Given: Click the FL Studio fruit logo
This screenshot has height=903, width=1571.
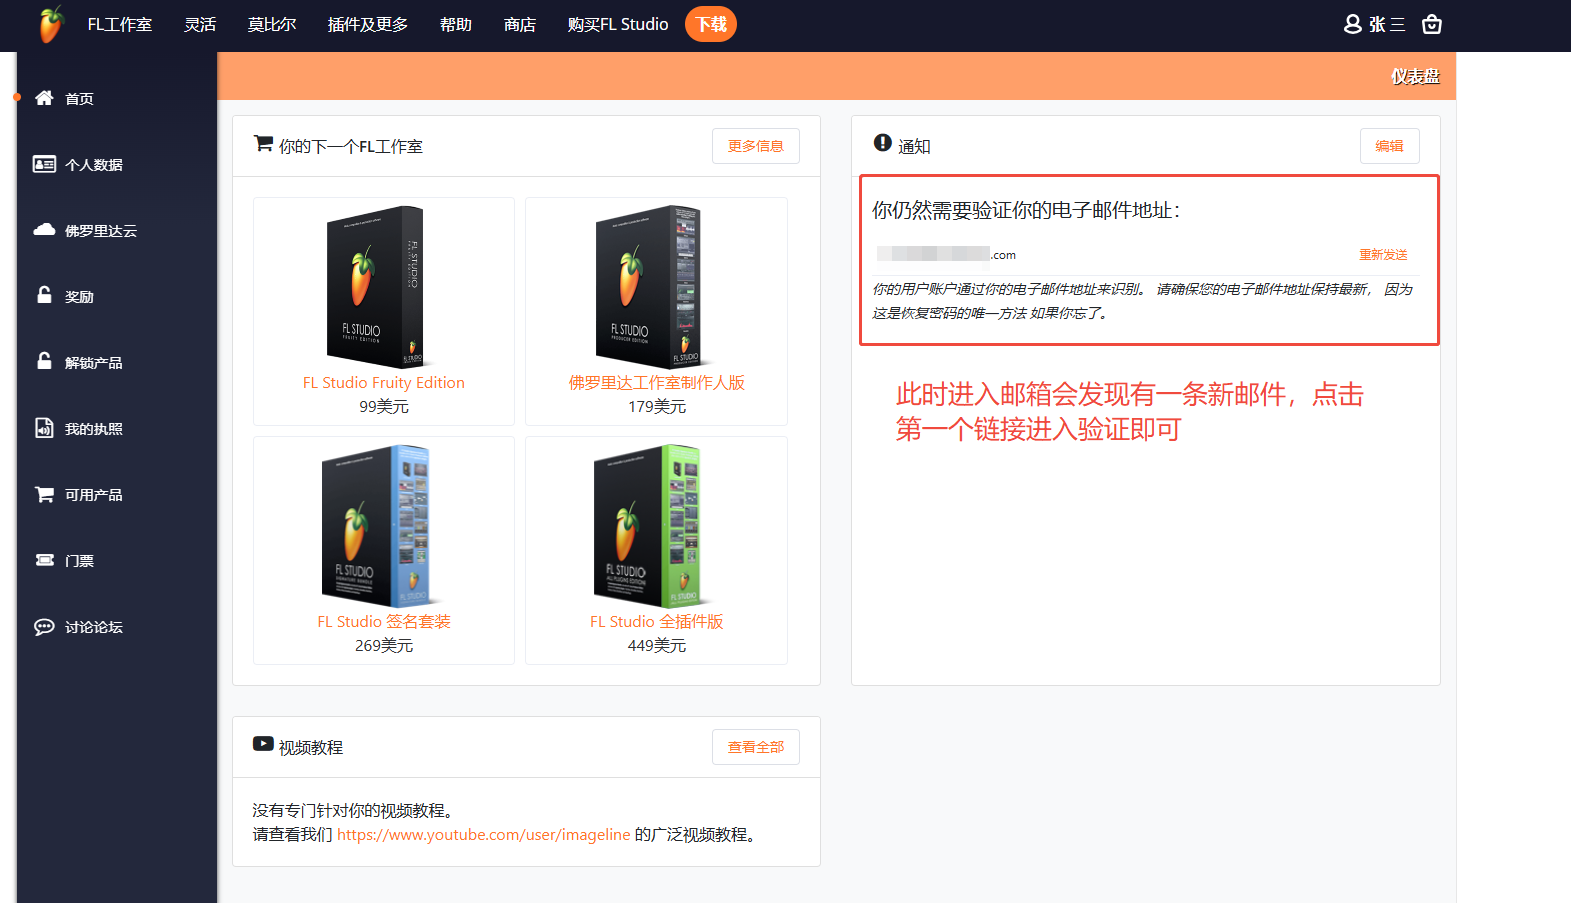Looking at the screenshot, I should coord(51,24).
